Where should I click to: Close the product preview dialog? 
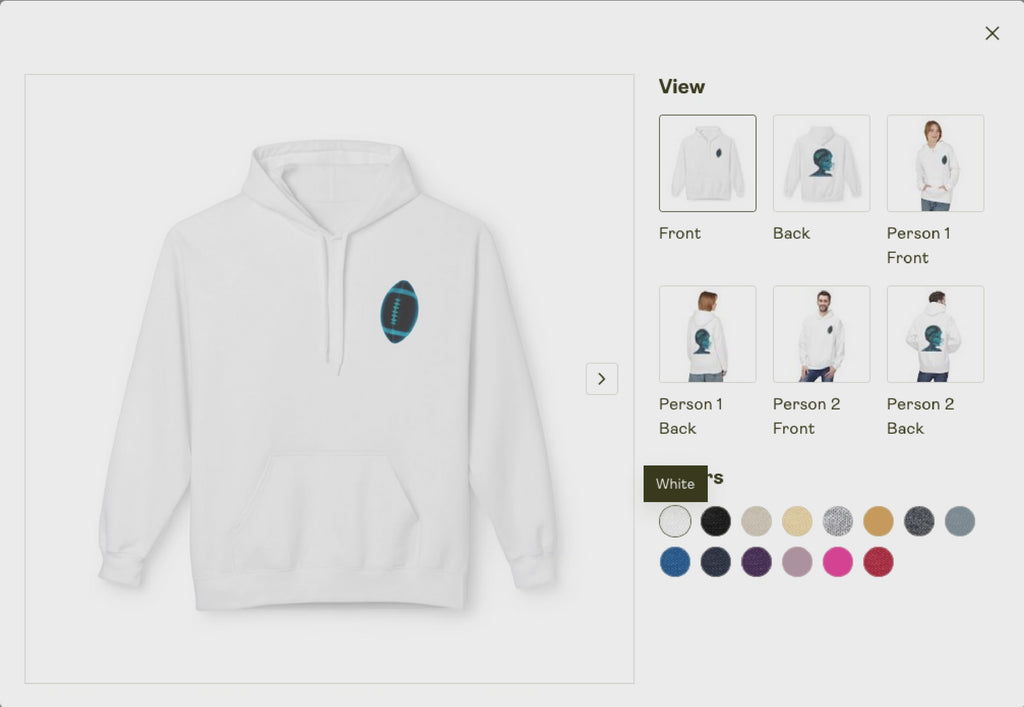(x=992, y=33)
